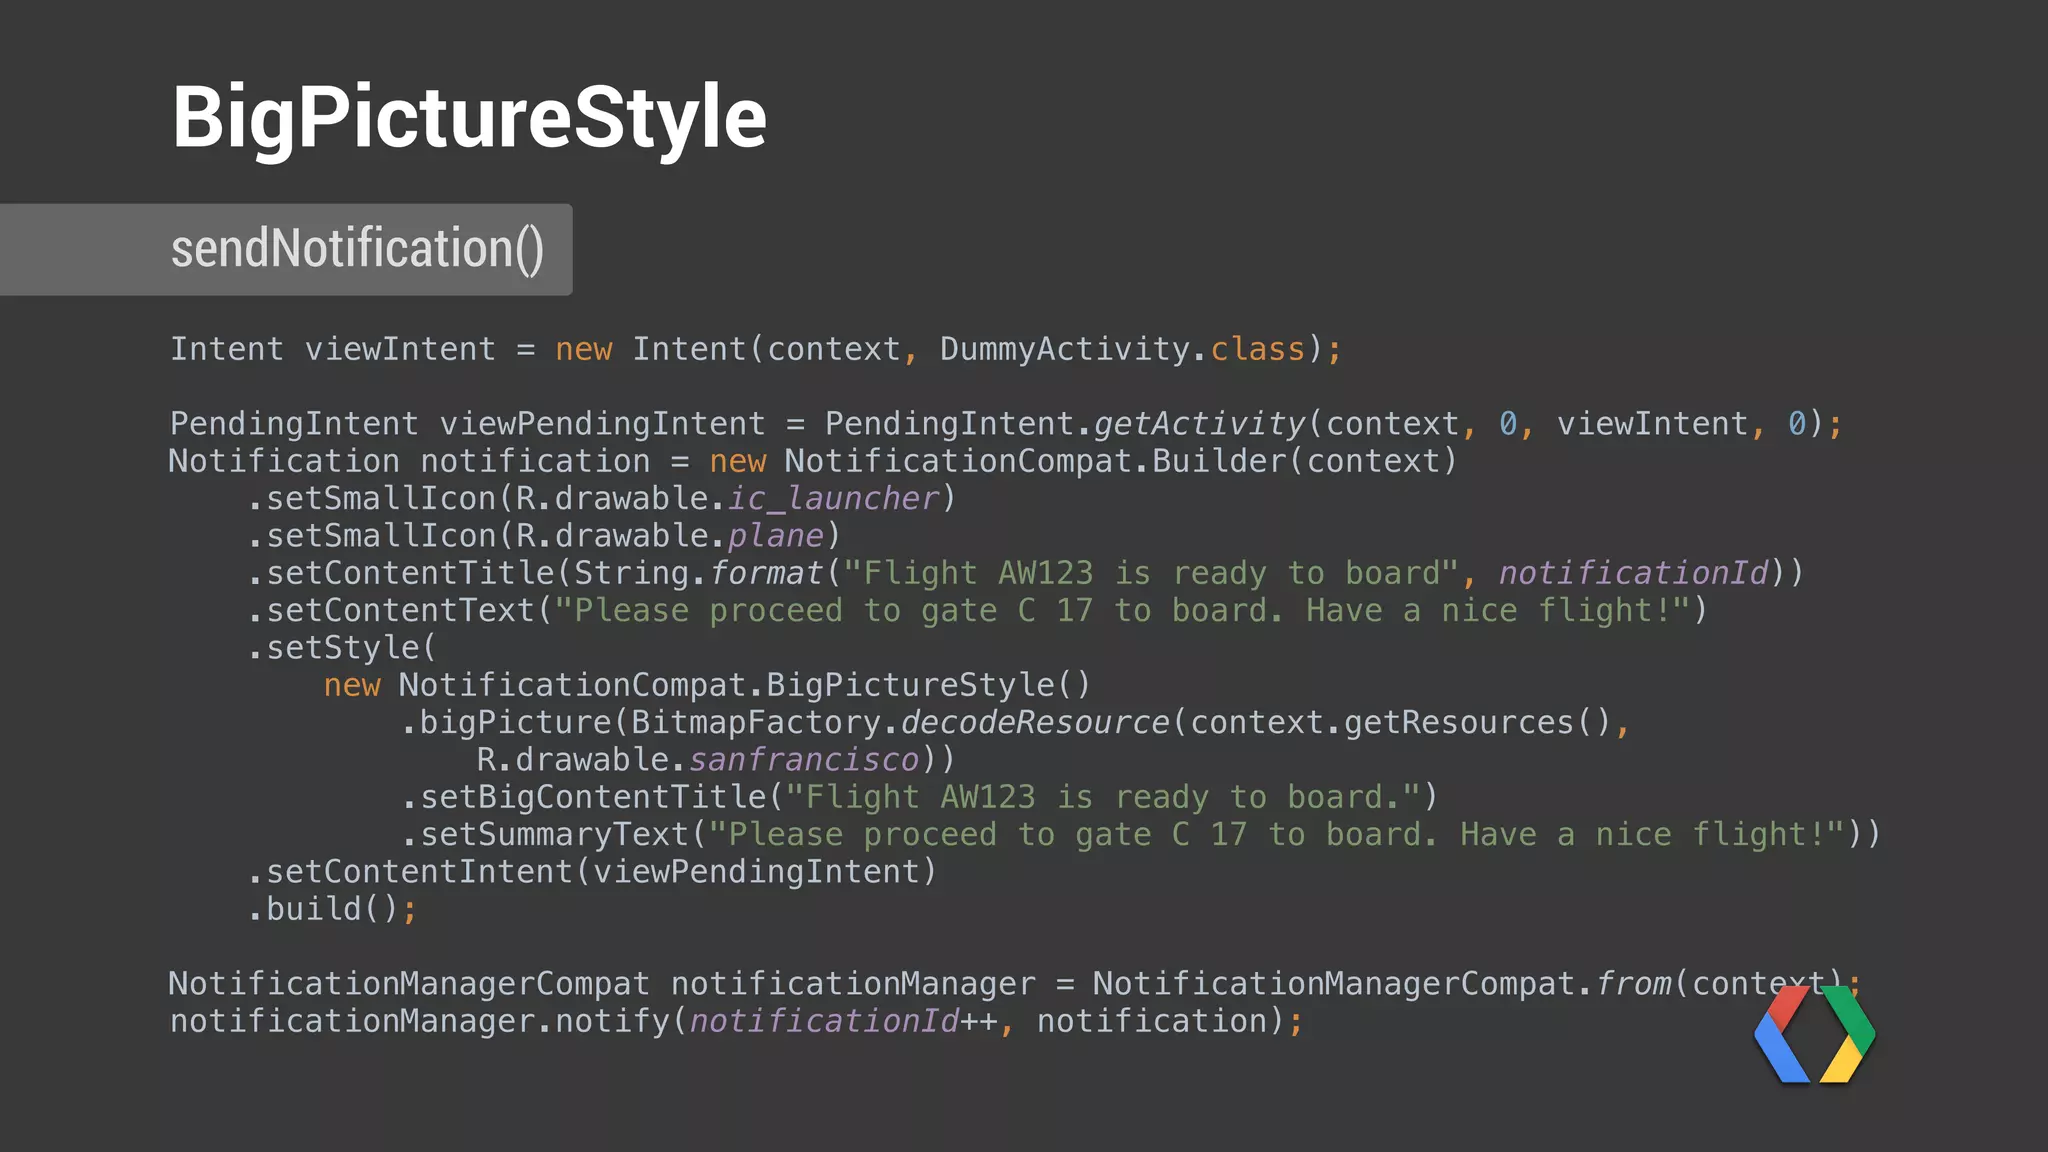Click the R.drawable.sanfrancisco line
This screenshot has width=2048, height=1152.
point(716,760)
